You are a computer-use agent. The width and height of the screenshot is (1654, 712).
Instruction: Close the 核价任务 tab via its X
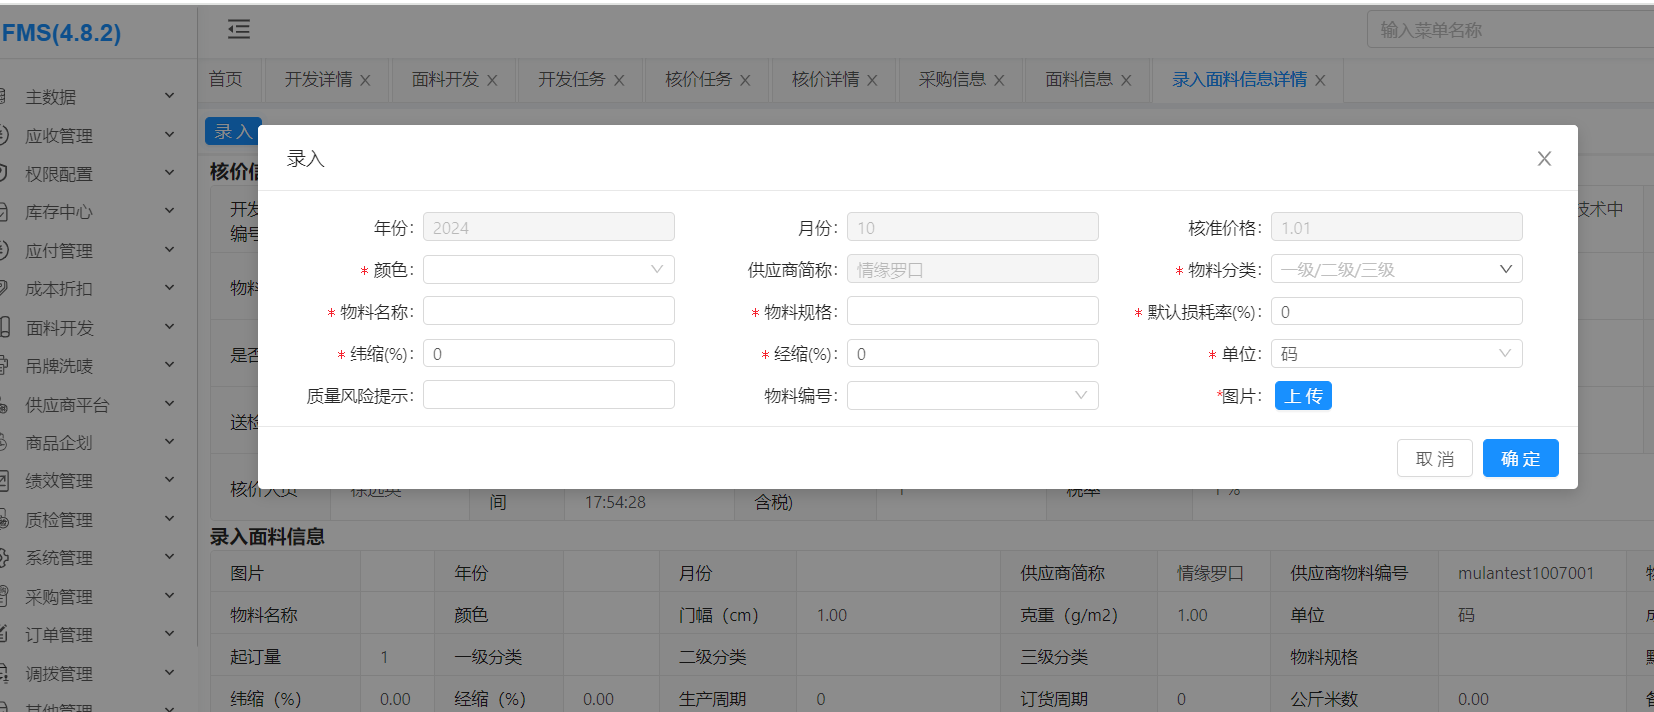[x=745, y=81]
